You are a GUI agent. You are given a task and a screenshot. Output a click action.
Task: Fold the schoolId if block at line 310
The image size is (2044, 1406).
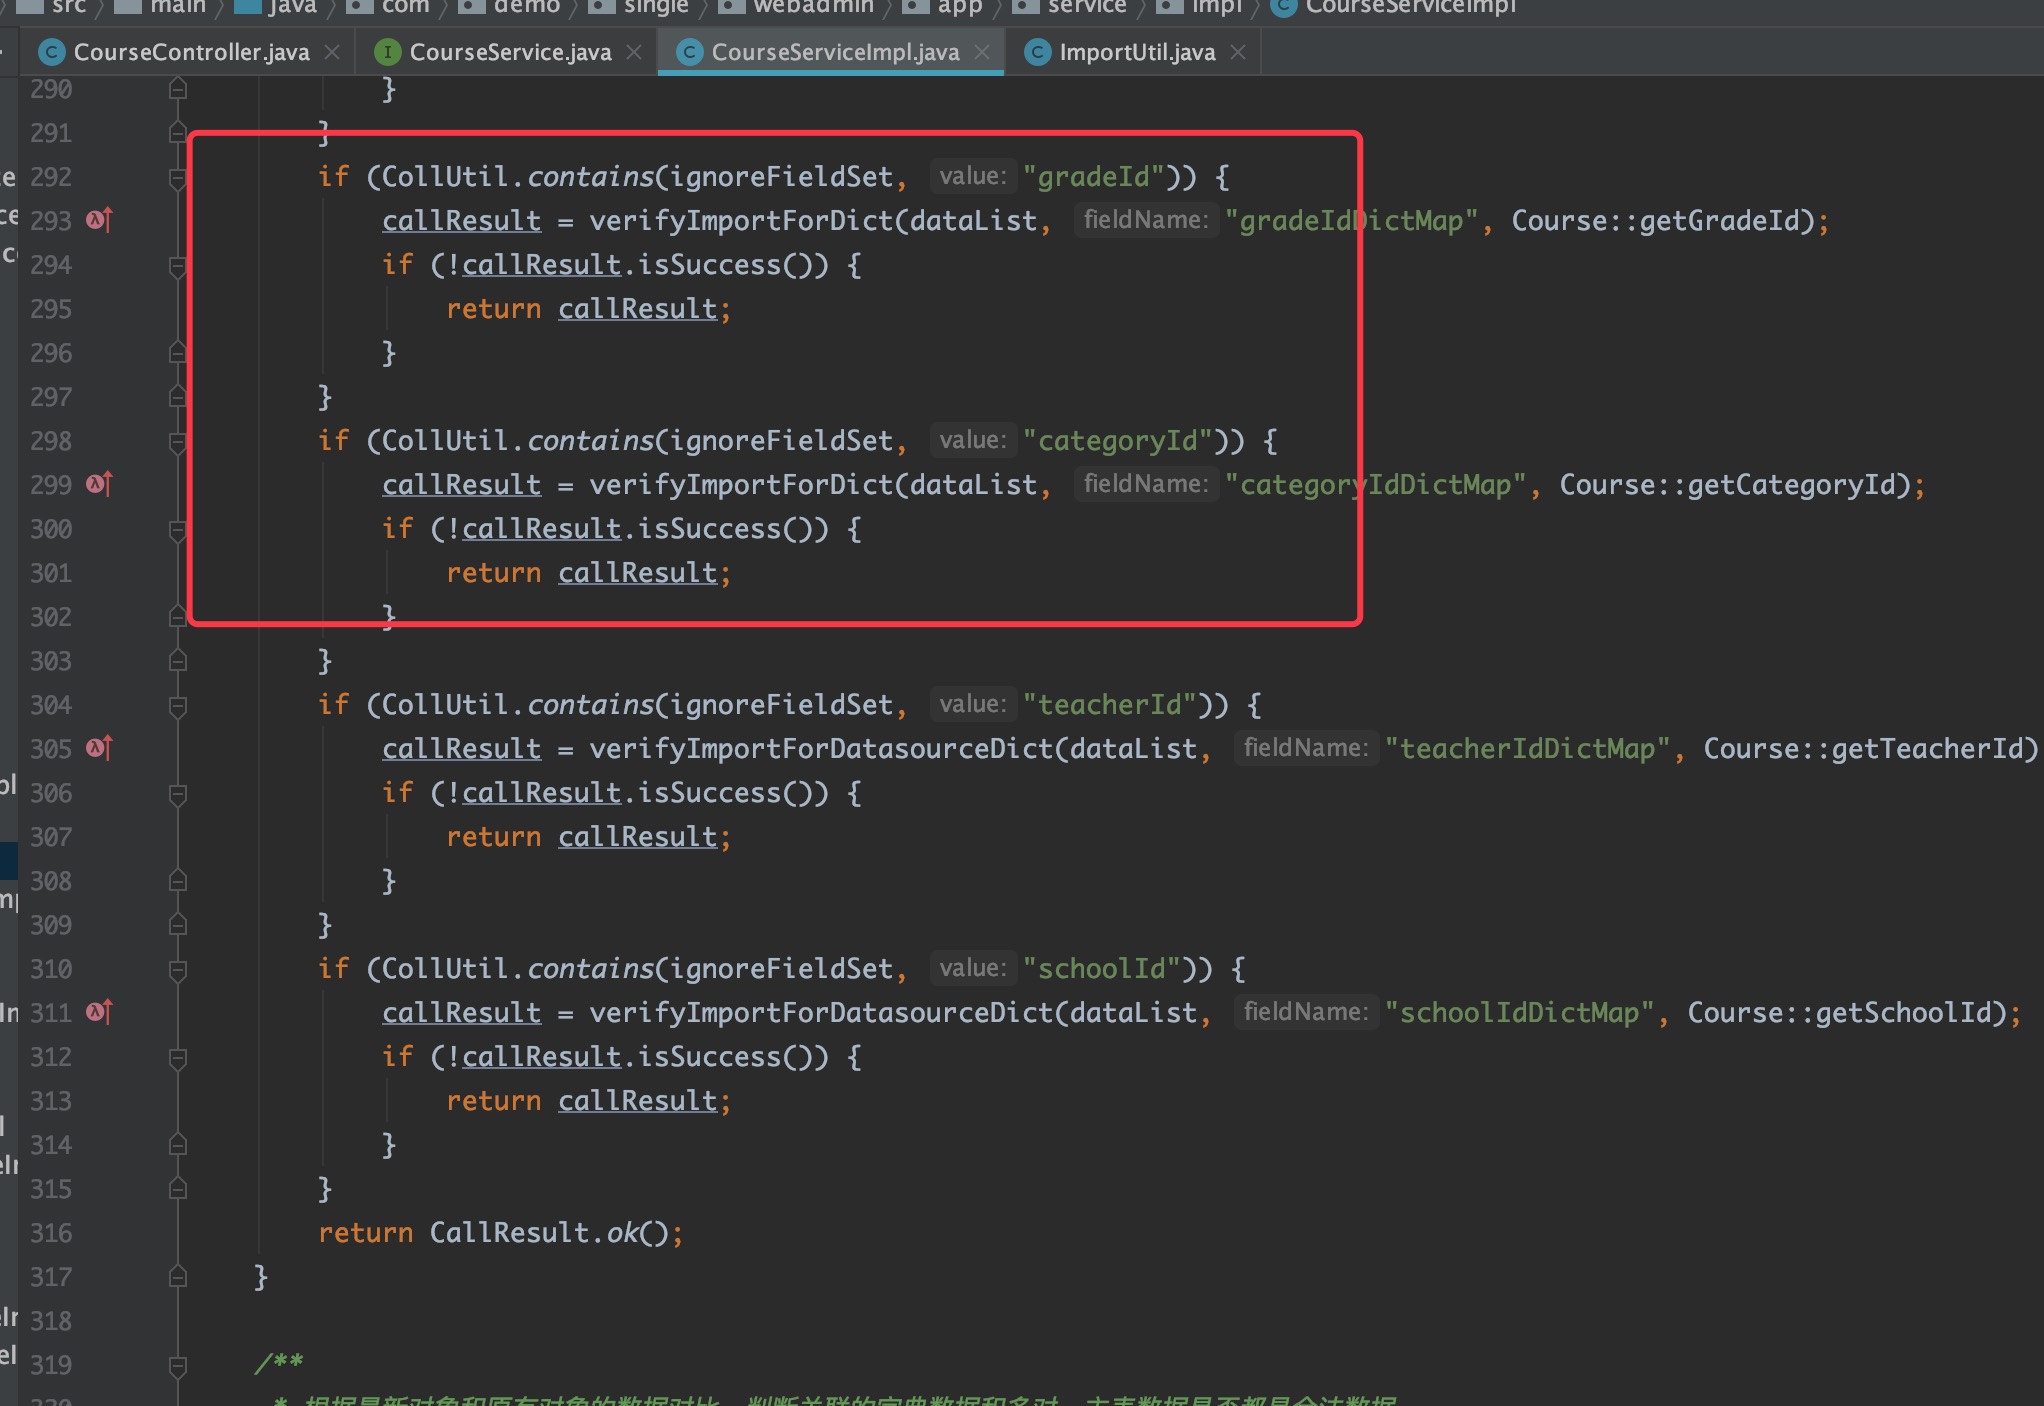178,970
